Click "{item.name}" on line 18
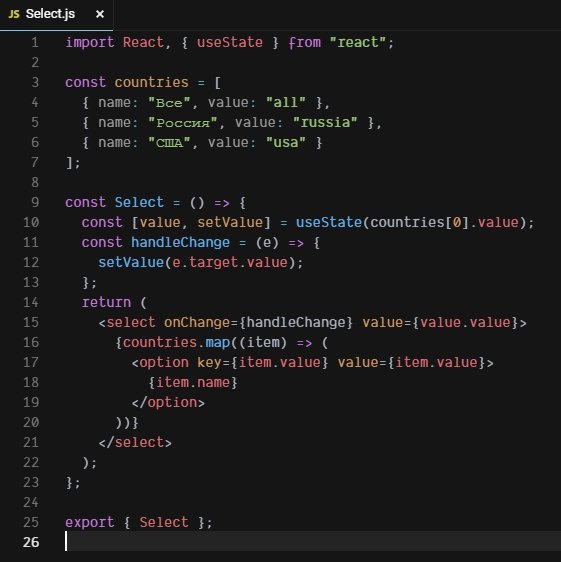Screen dimensions: 561x562 pos(193,382)
